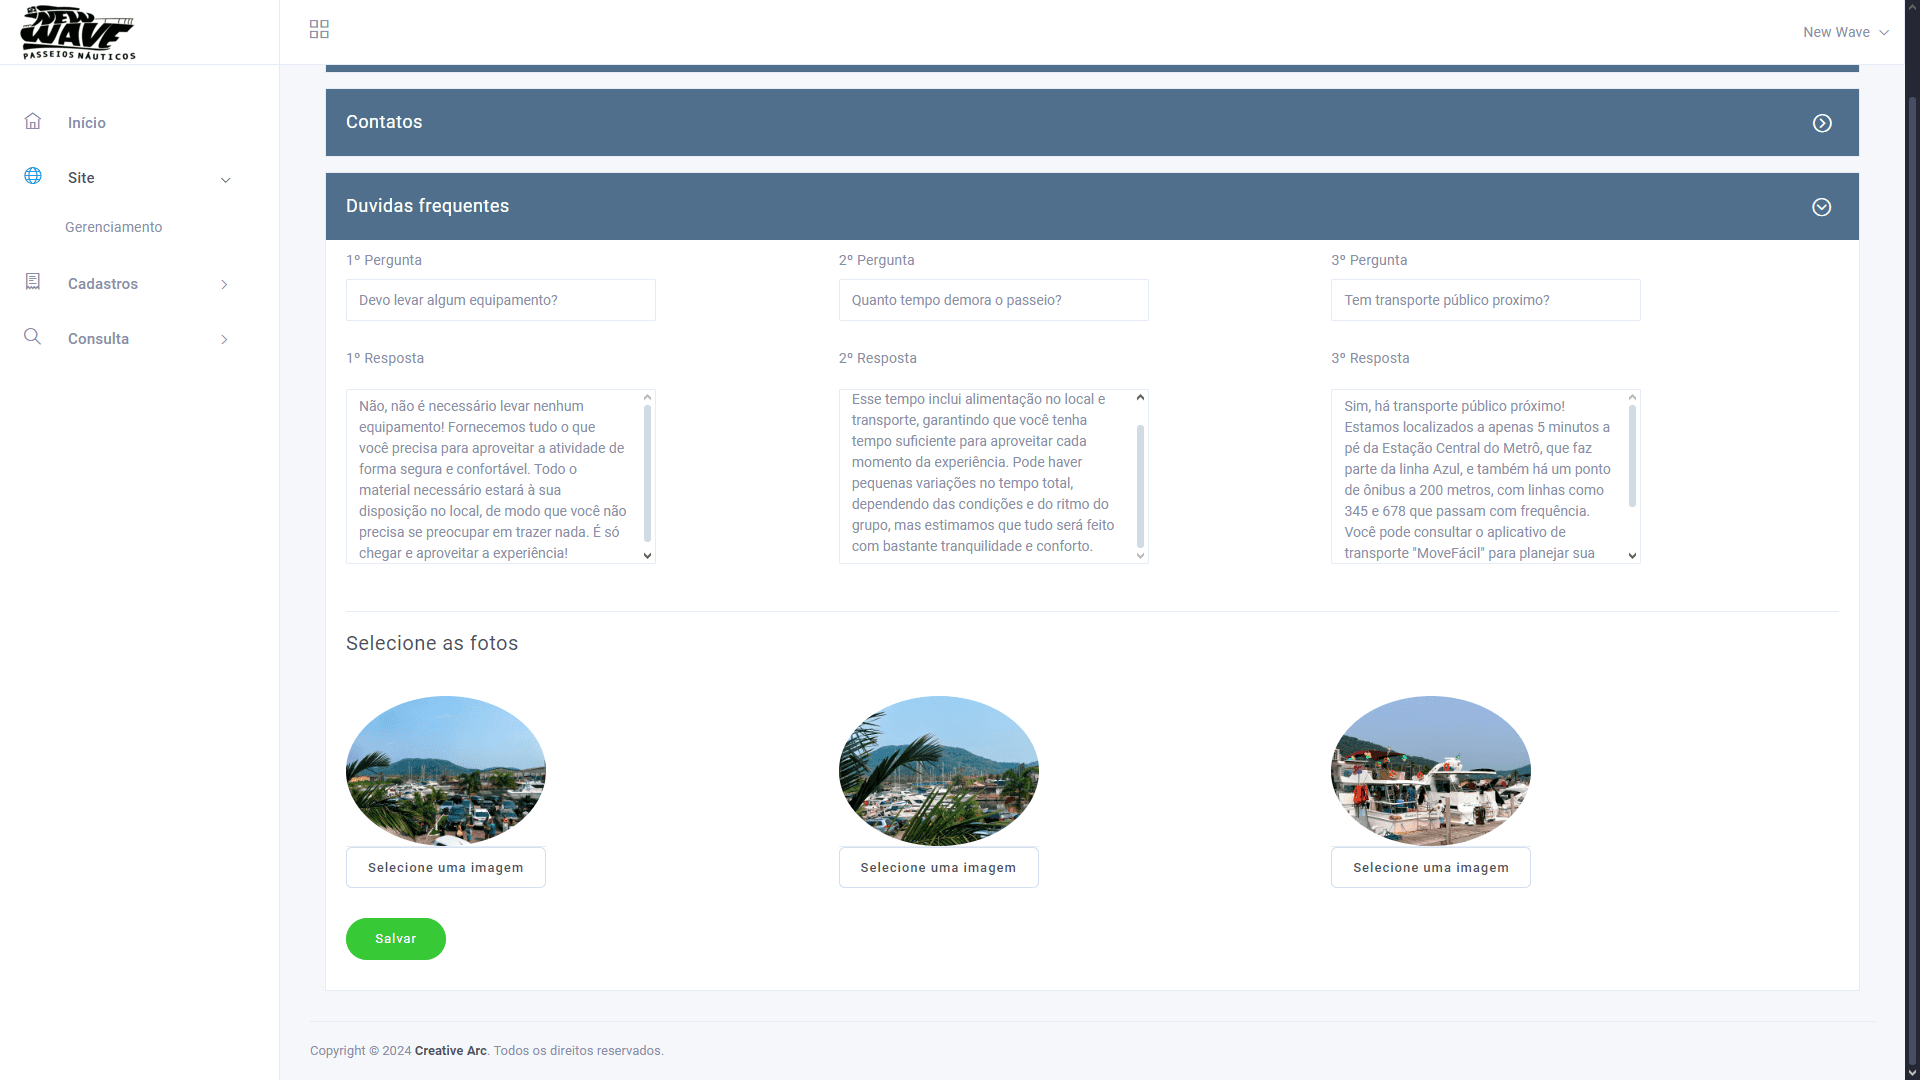
Task: Select the Consulta menu item
Action: coord(98,339)
